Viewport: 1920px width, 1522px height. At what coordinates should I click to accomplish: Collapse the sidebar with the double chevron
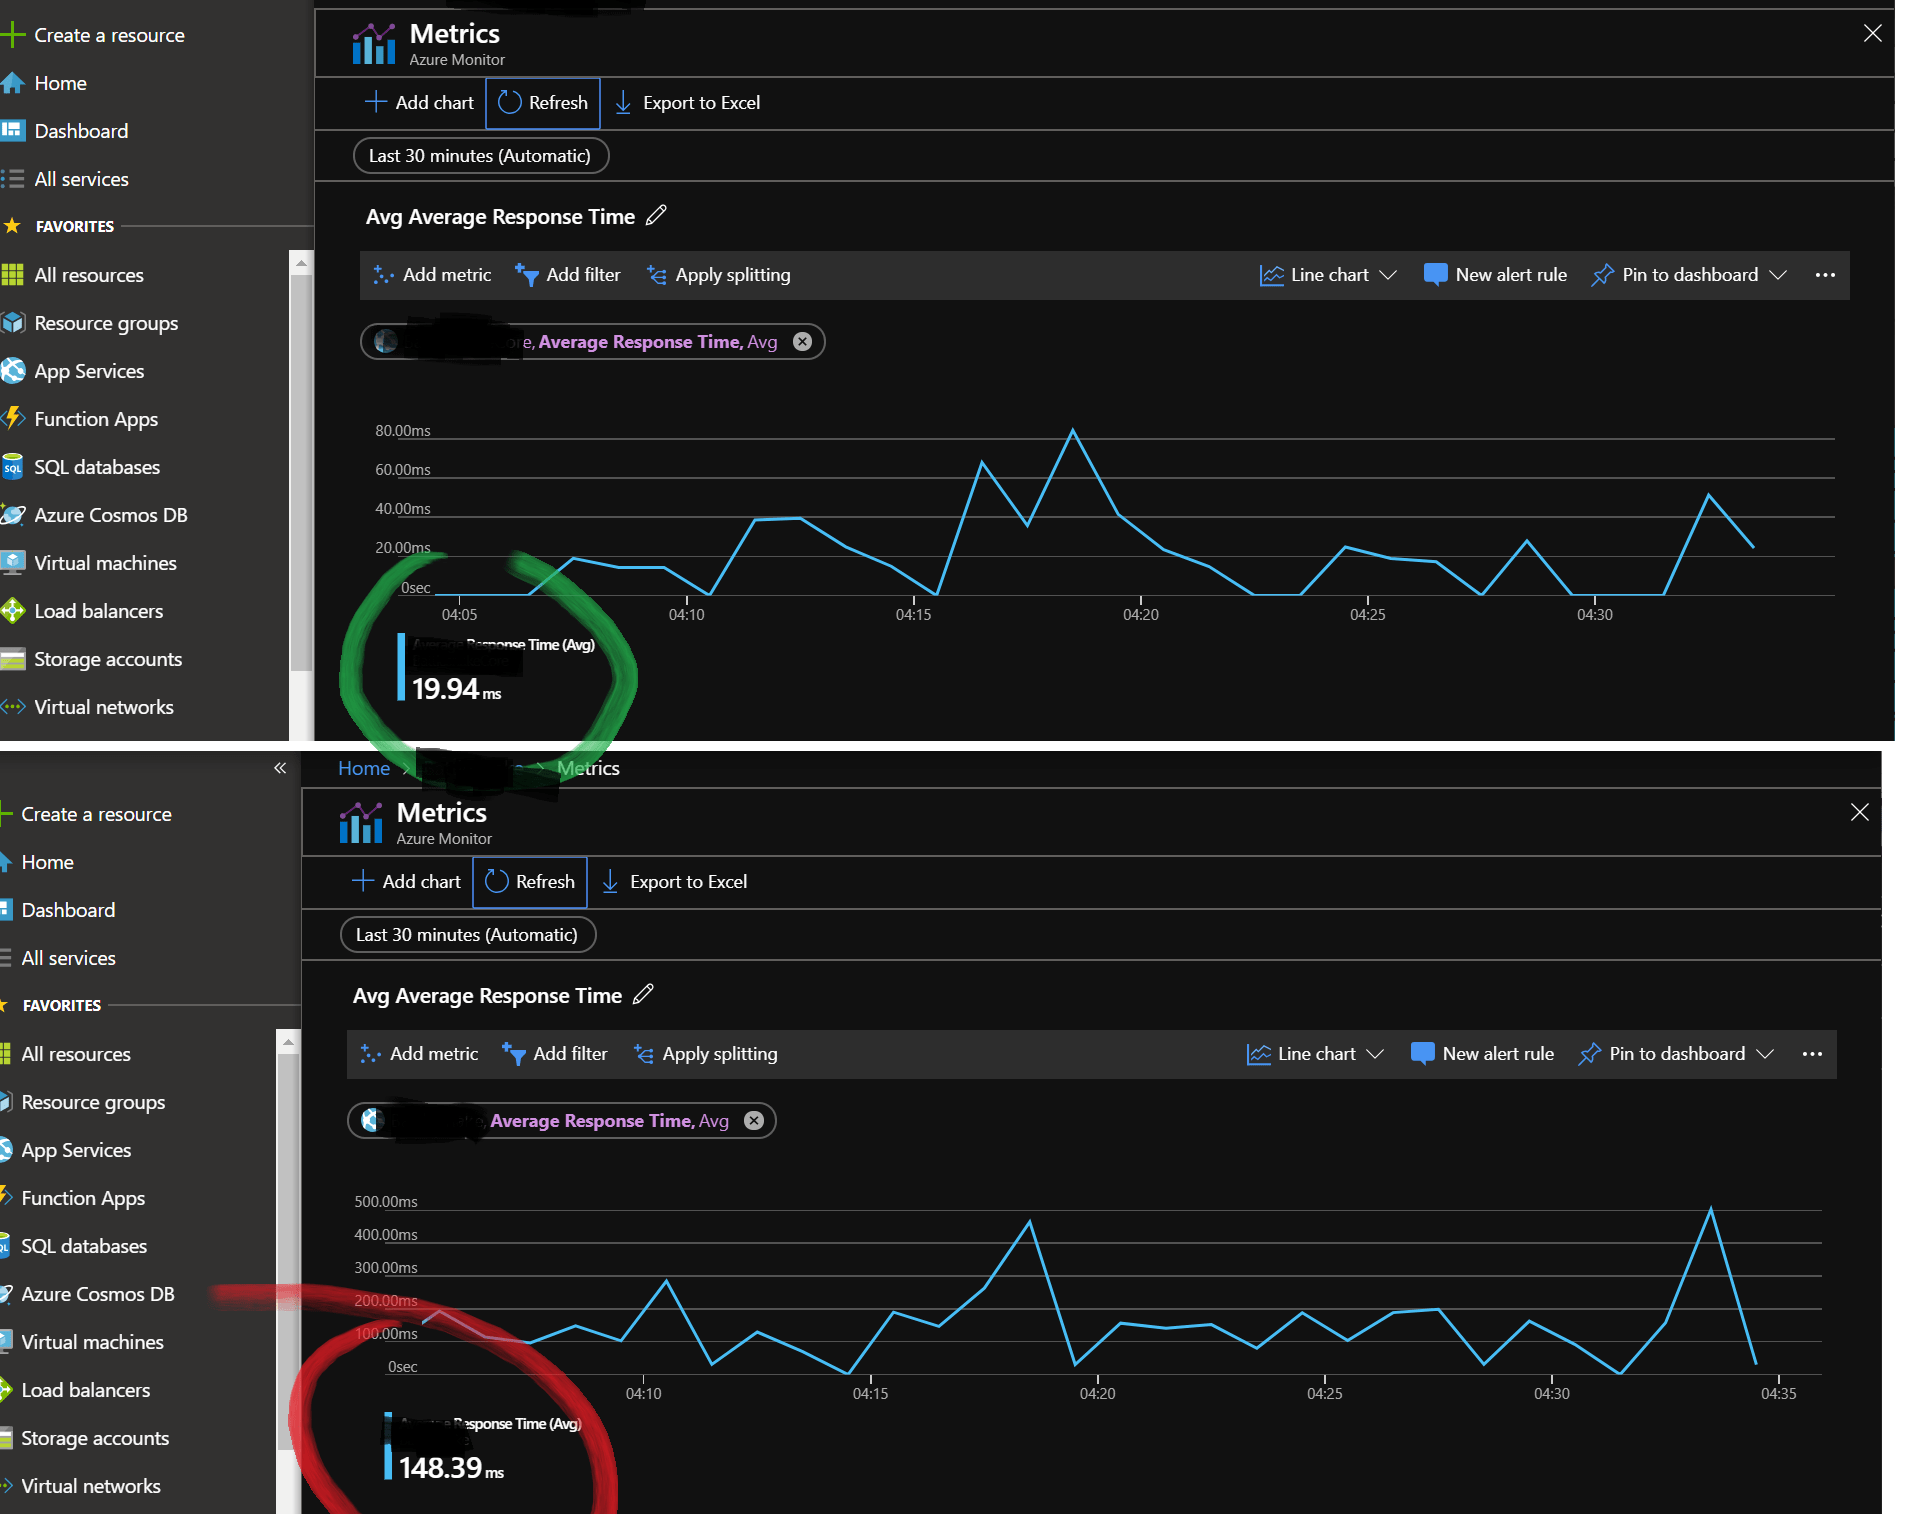(280, 768)
